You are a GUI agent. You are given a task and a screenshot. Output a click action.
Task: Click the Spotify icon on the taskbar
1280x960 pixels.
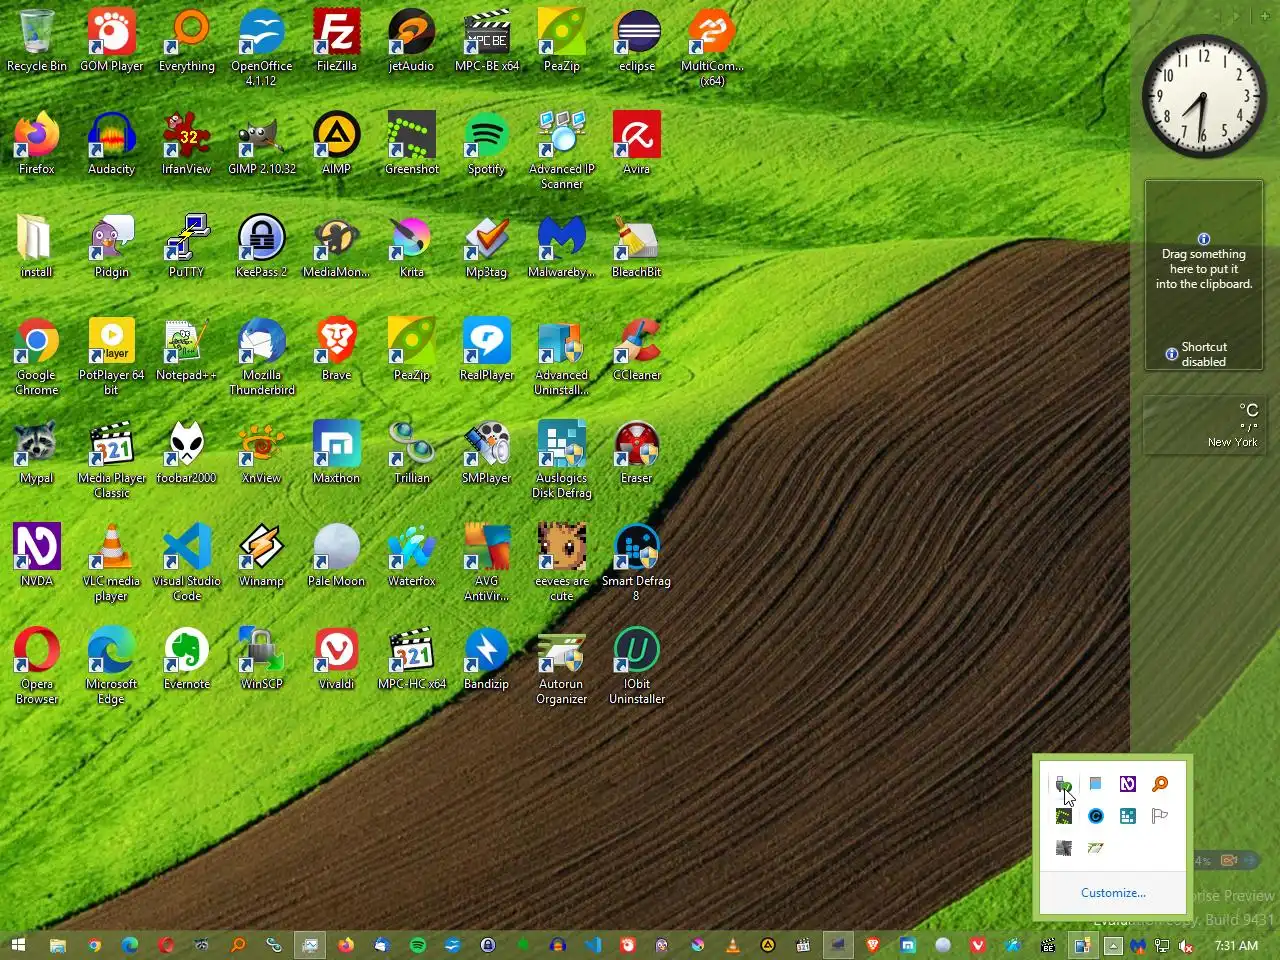click(x=418, y=945)
